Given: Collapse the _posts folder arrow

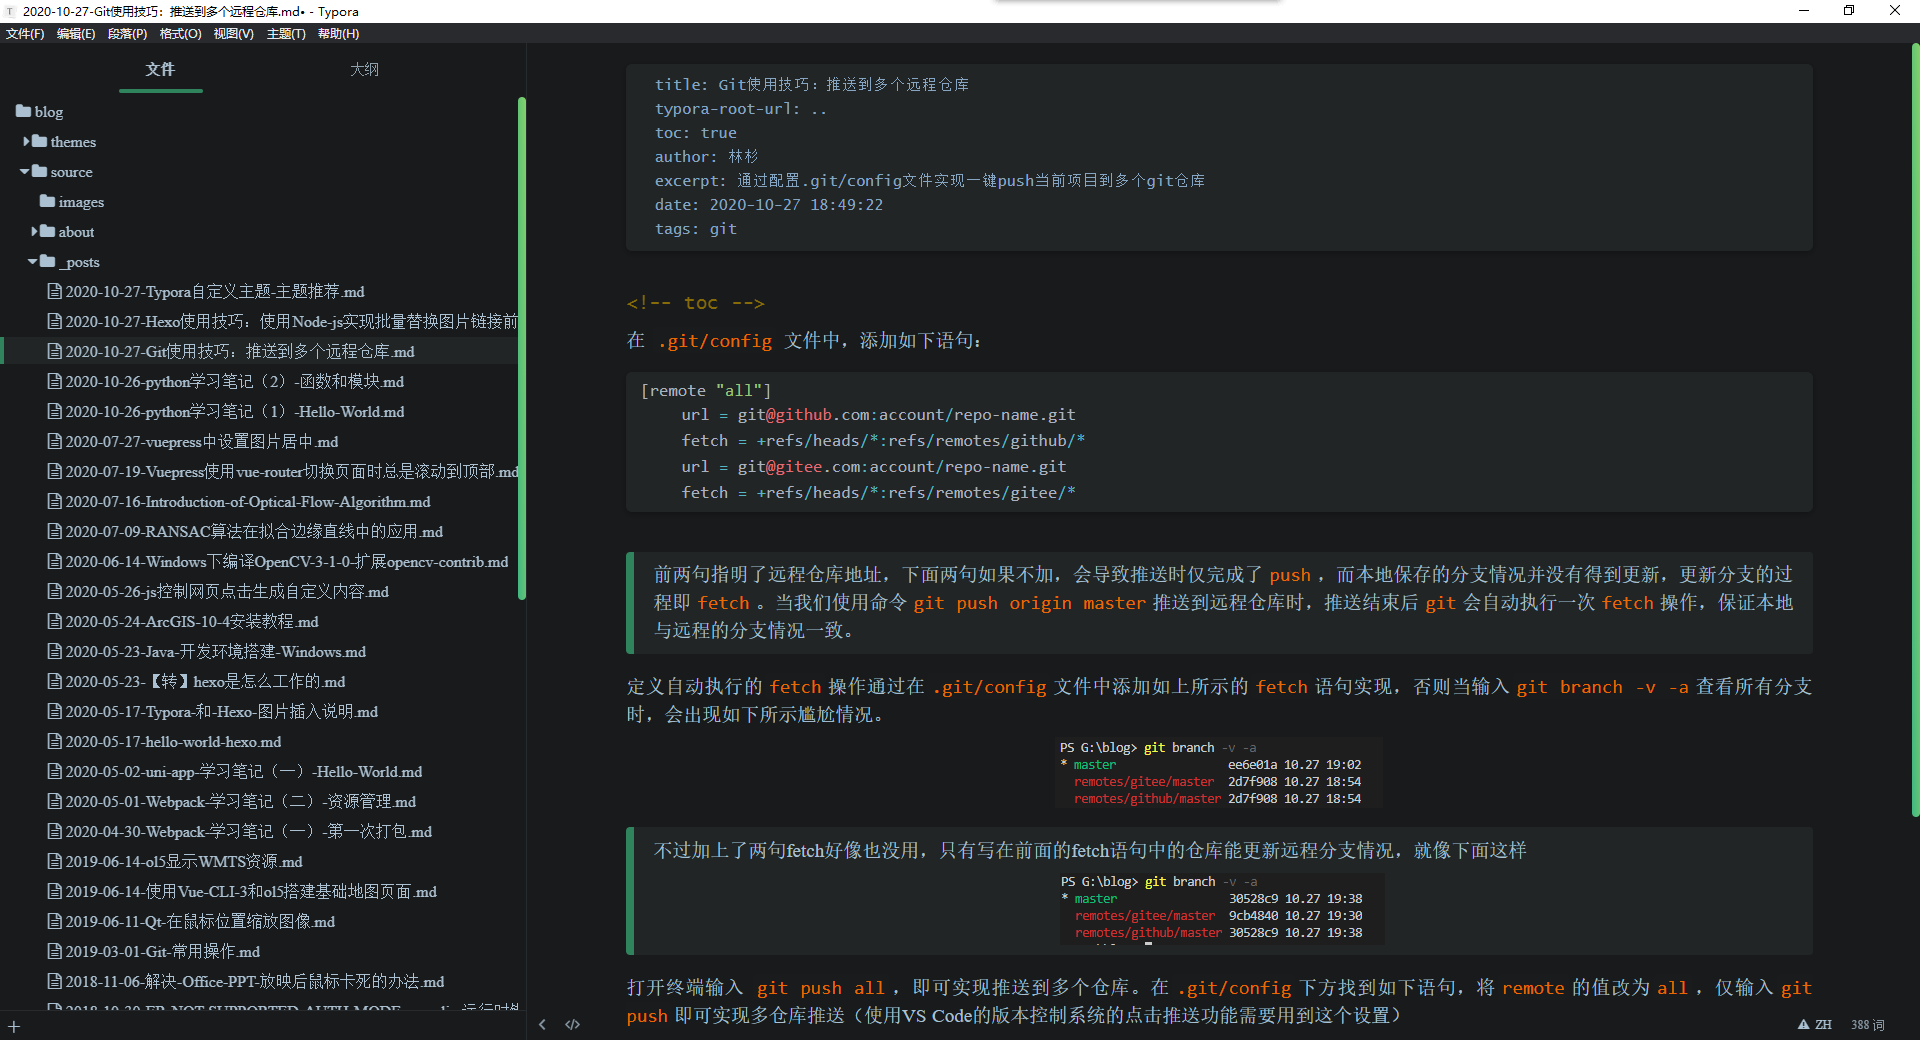Looking at the screenshot, I should click(x=32, y=262).
